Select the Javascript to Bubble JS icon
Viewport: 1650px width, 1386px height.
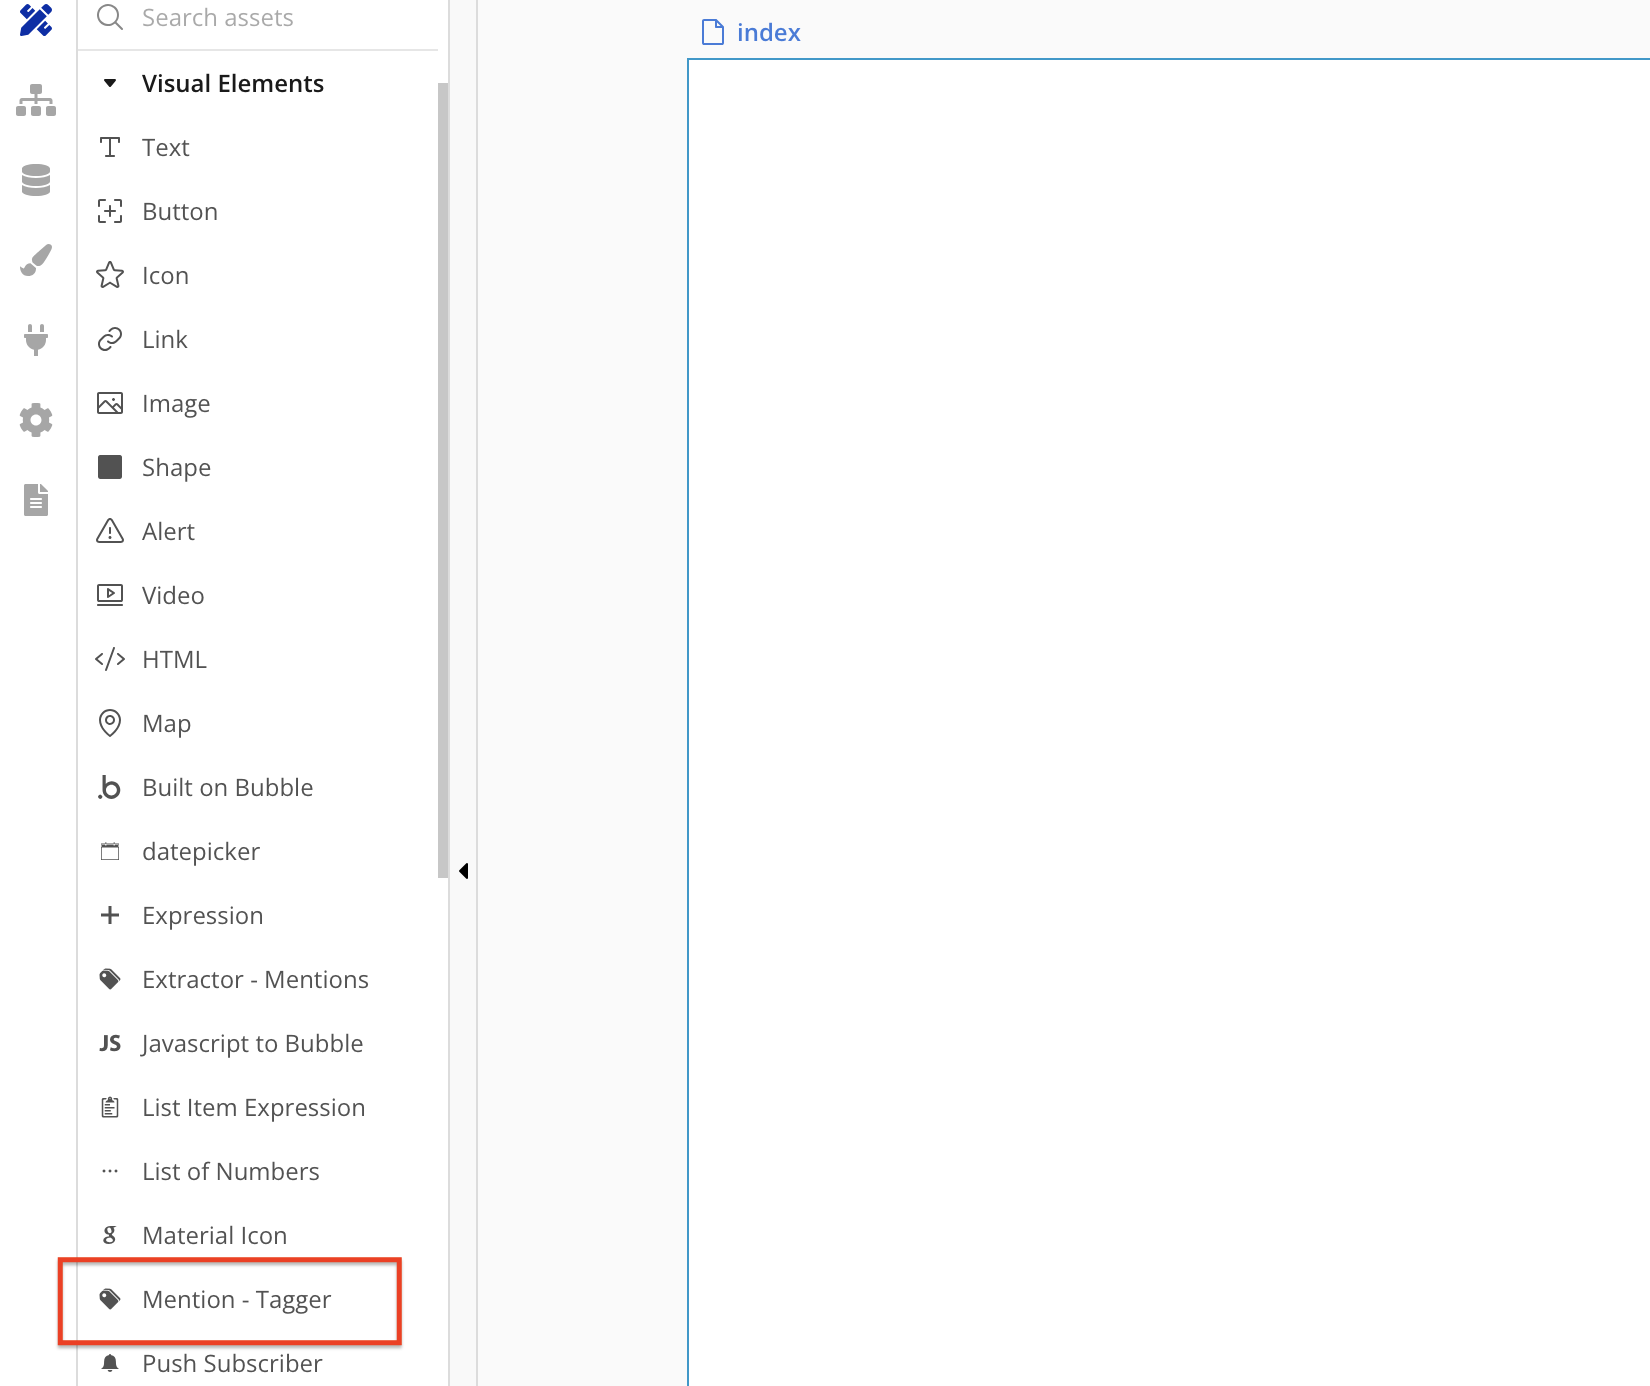point(110,1043)
